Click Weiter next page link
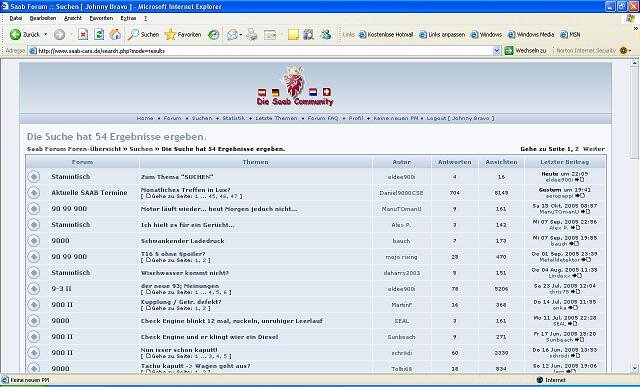The width and height of the screenshot is (640, 387). [x=594, y=149]
